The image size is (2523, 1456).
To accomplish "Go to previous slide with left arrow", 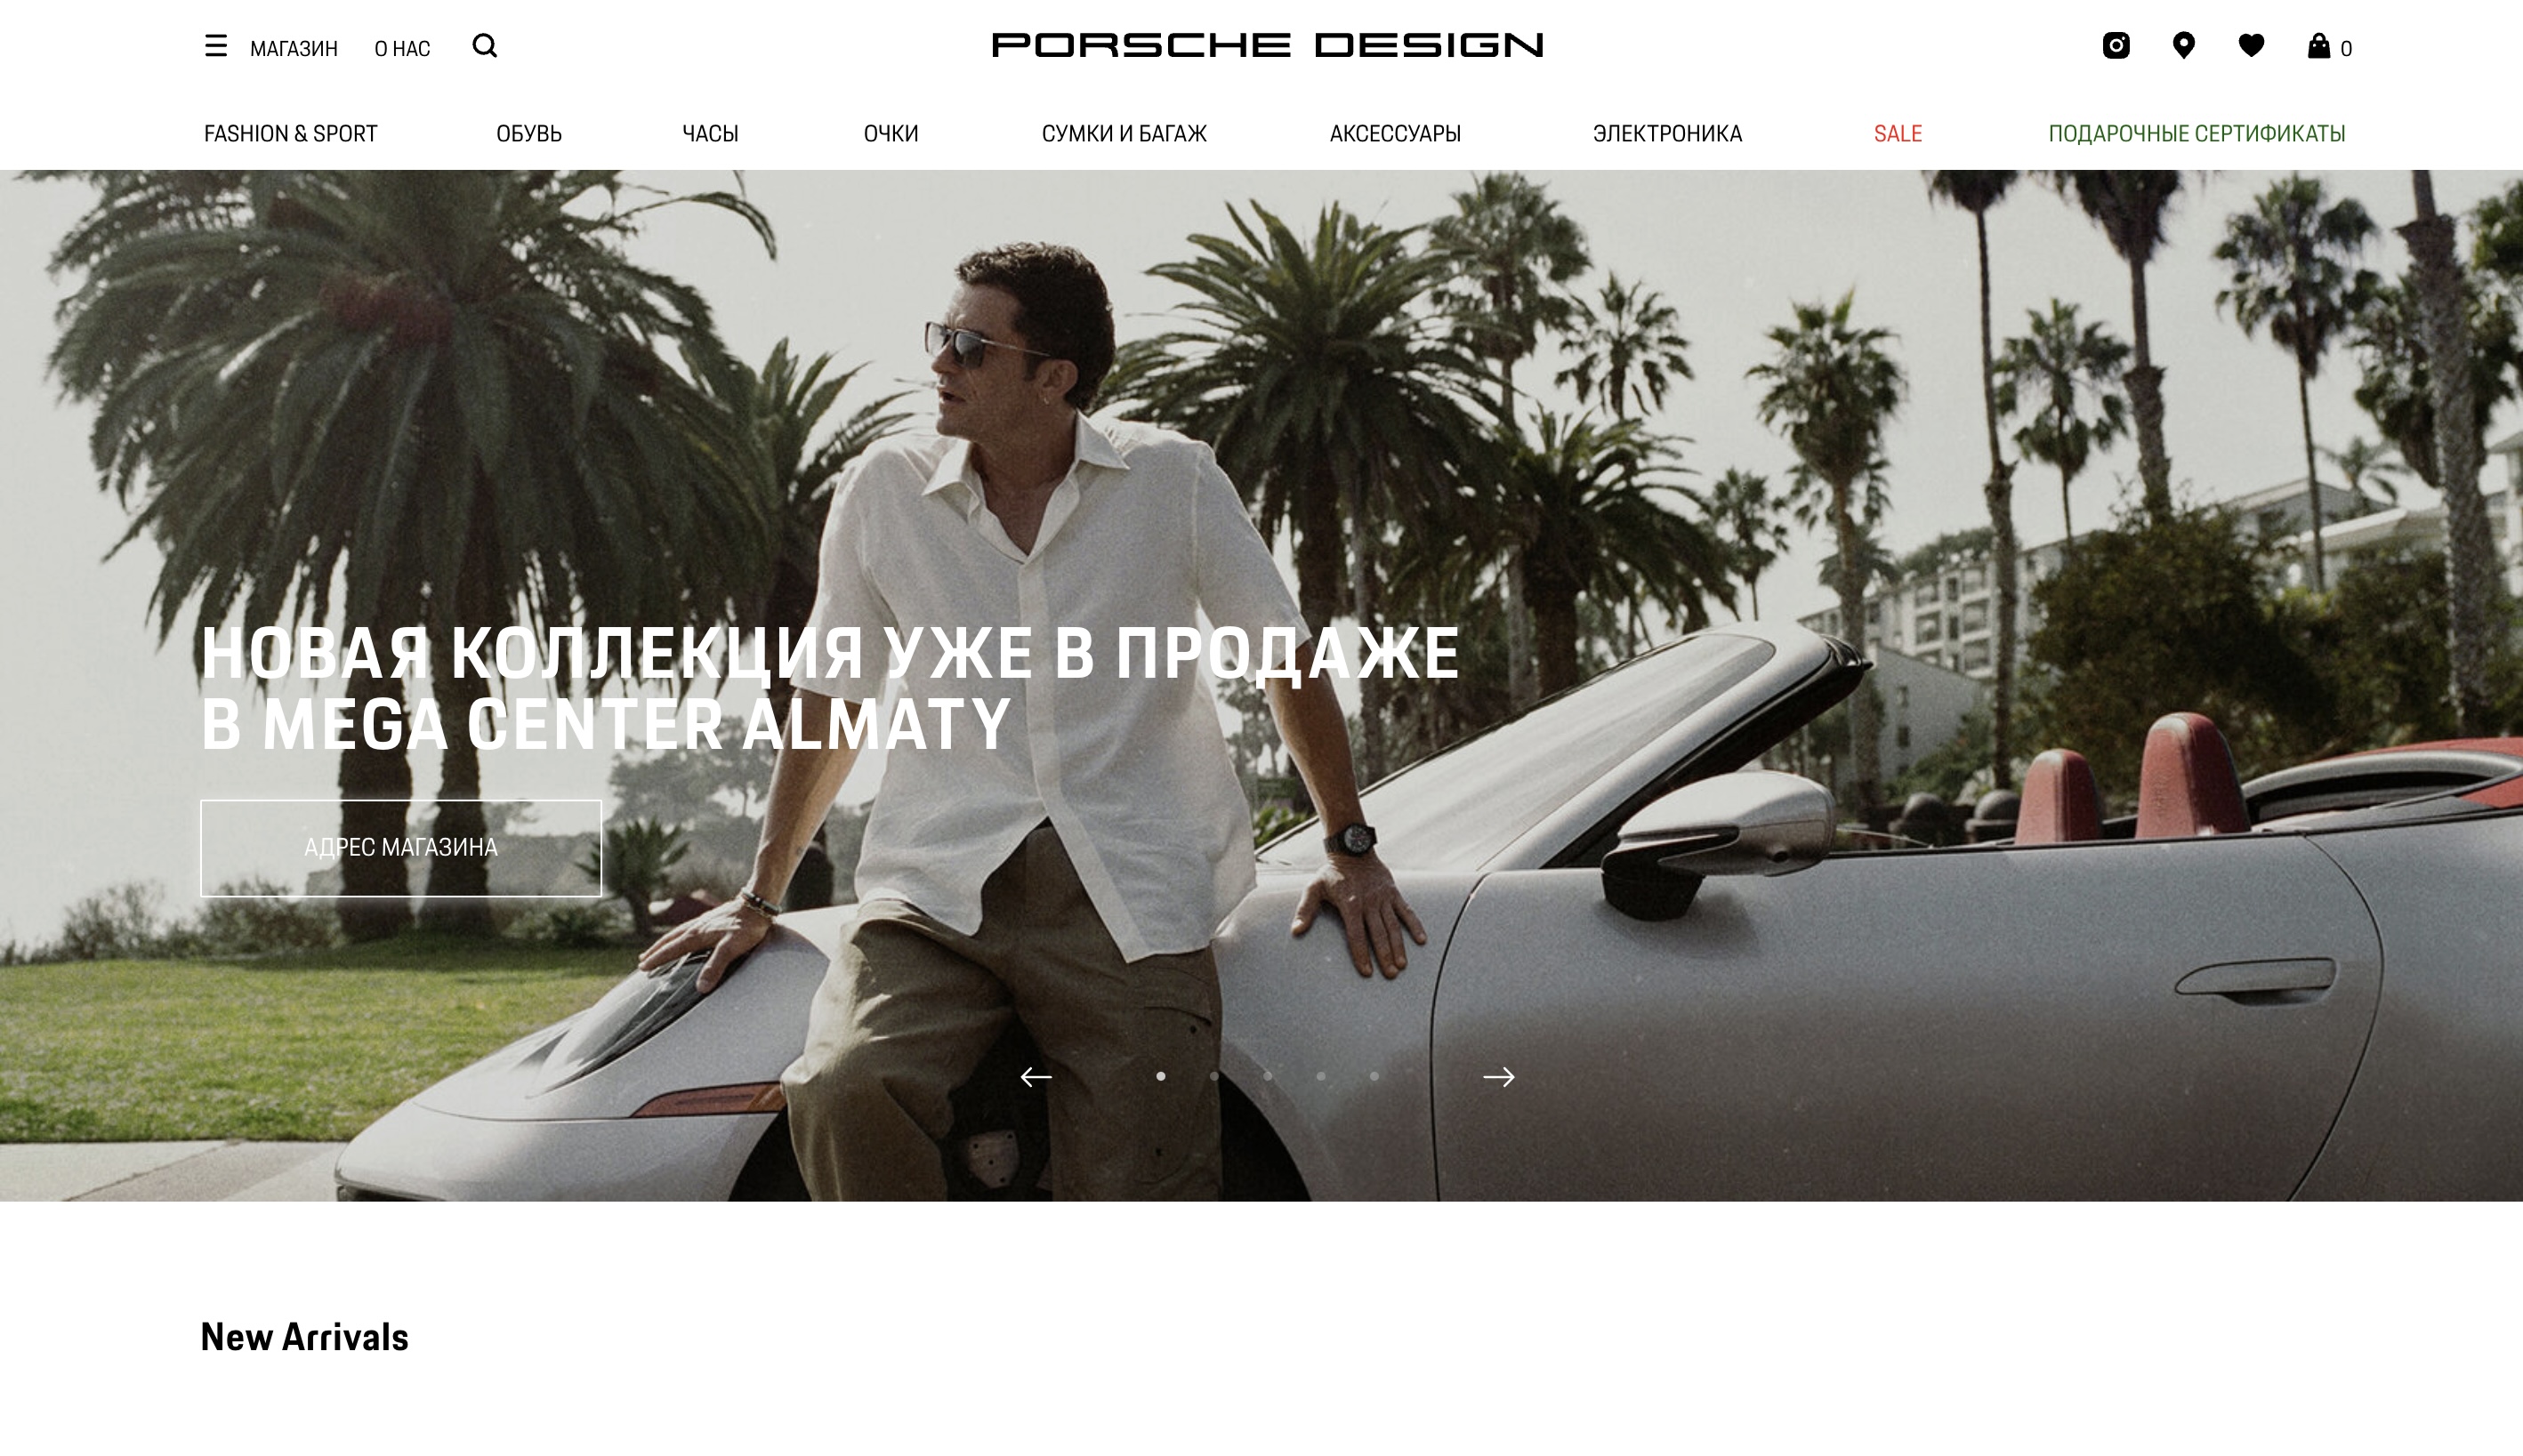I will tap(1036, 1077).
